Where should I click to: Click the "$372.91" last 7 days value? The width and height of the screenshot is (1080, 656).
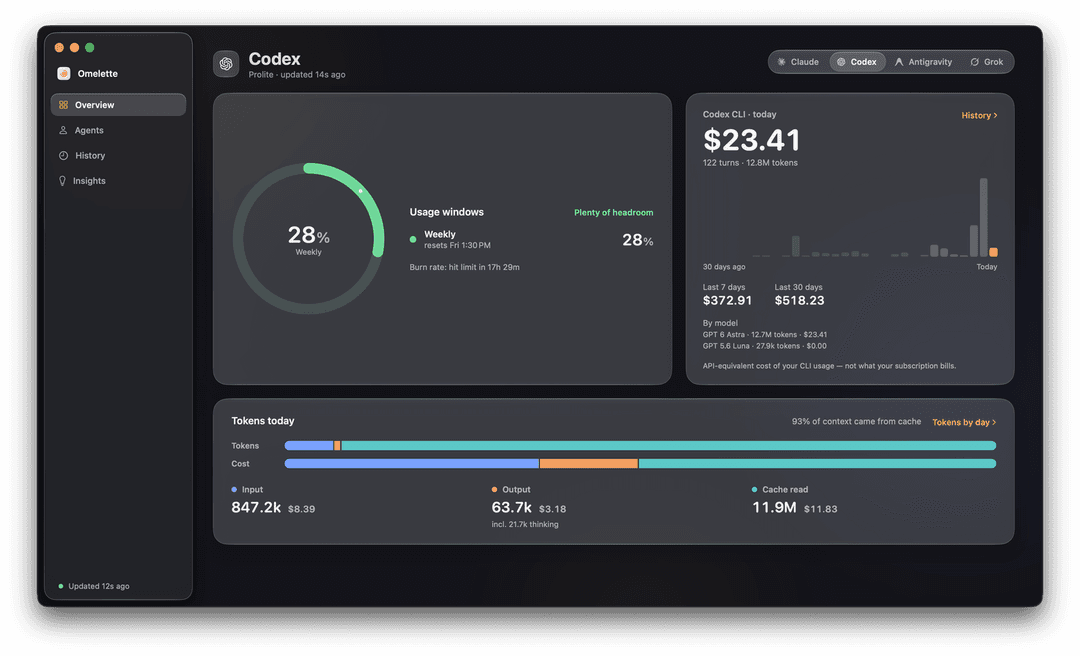click(x=727, y=300)
